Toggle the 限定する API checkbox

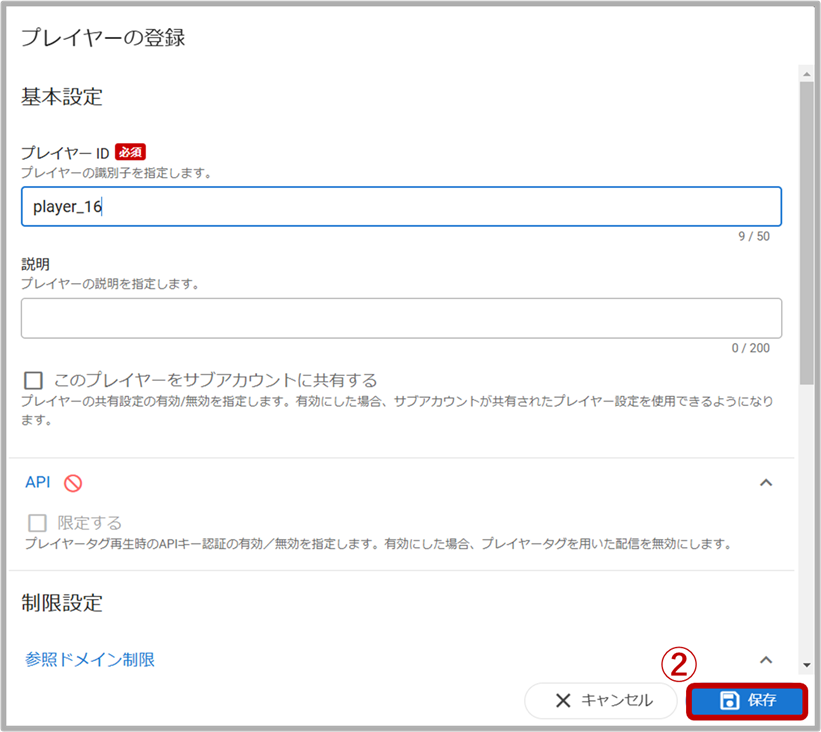click(37, 523)
